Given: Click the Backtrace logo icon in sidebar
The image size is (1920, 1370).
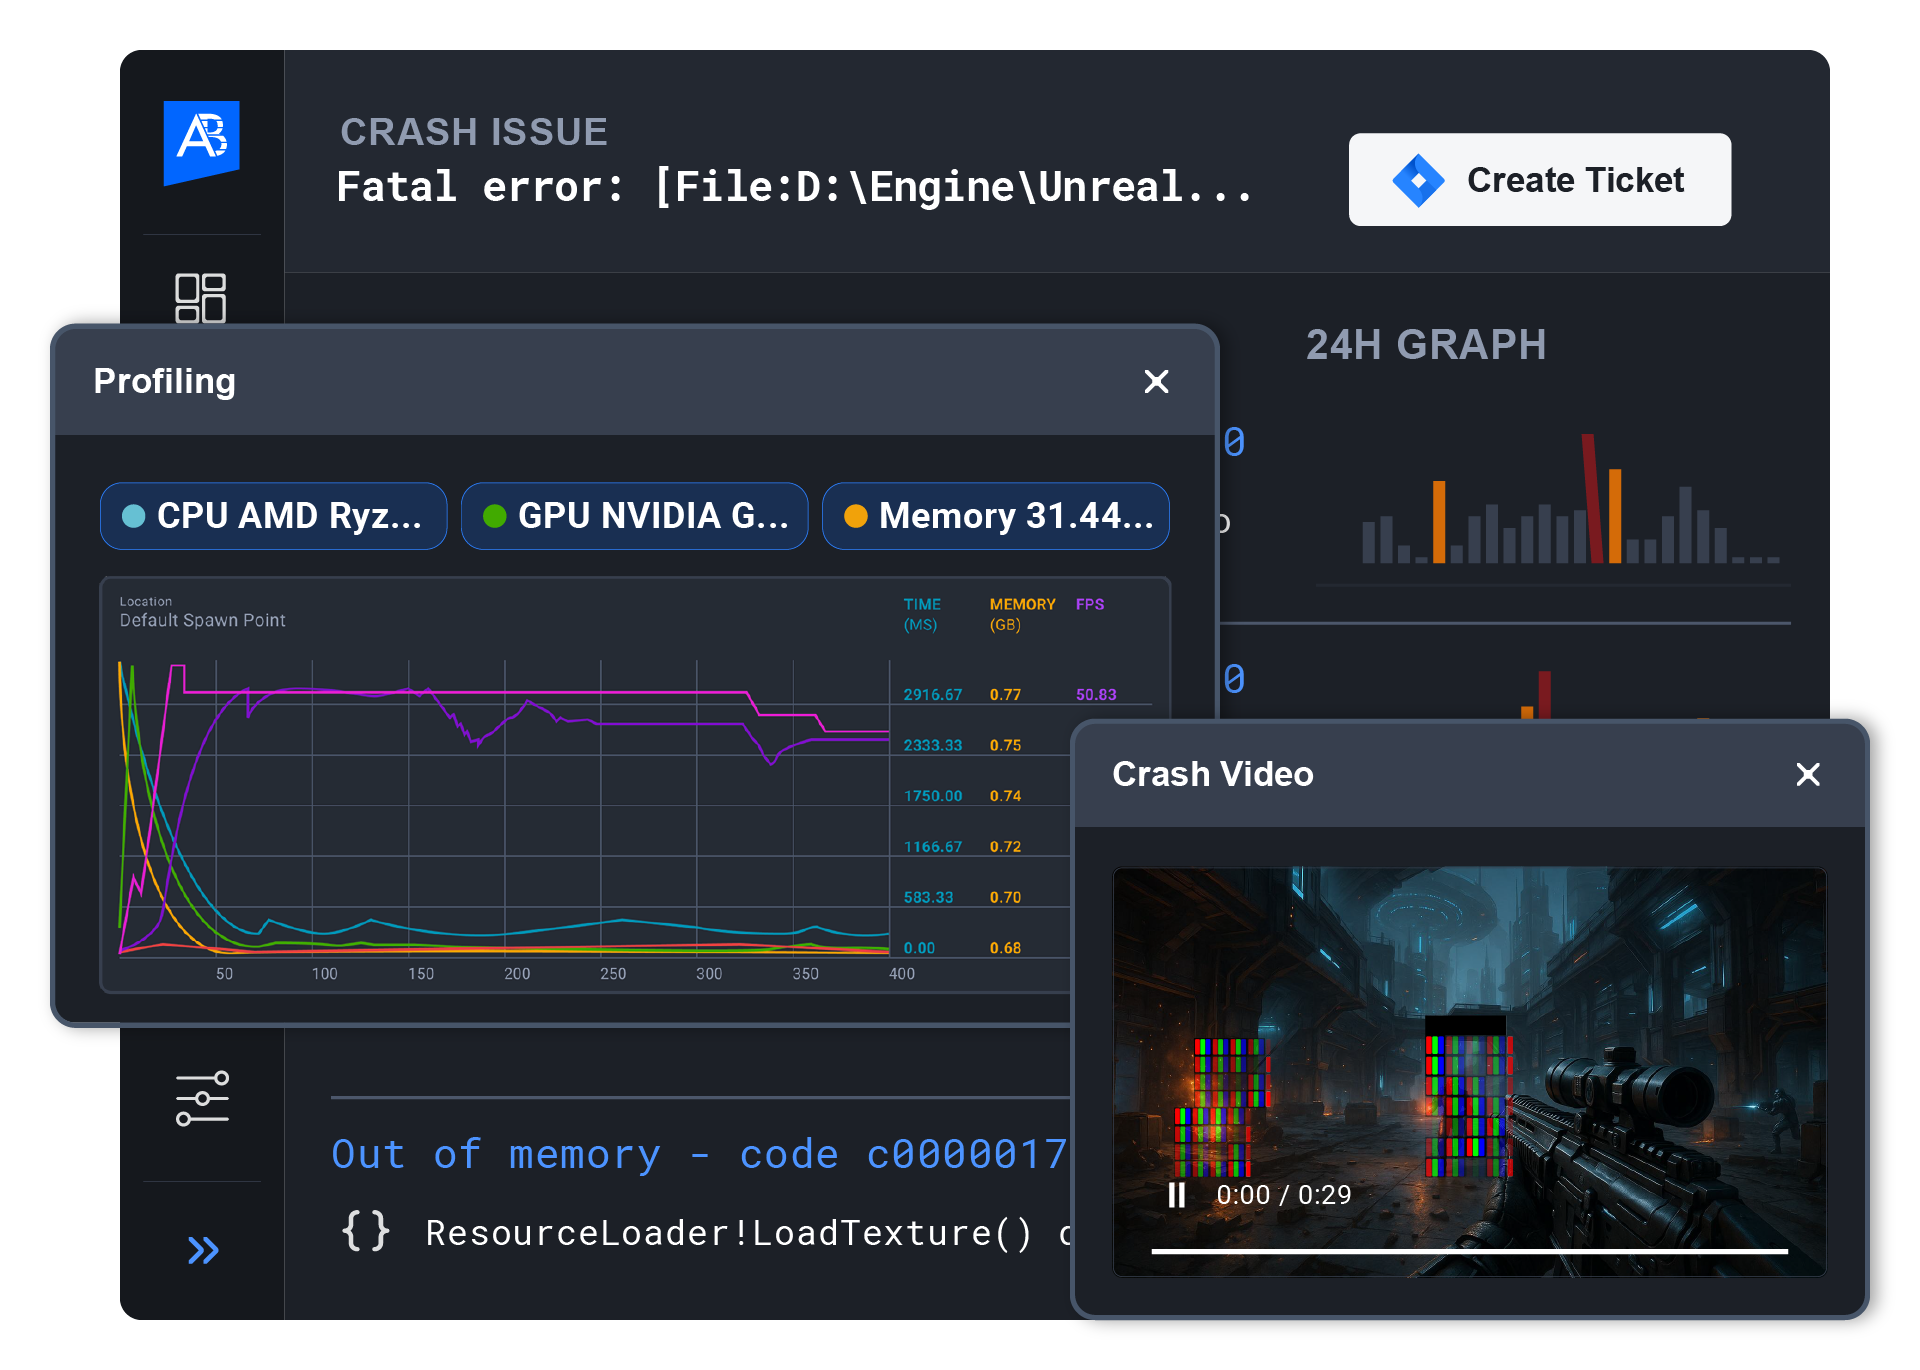Looking at the screenshot, I should click(201, 139).
